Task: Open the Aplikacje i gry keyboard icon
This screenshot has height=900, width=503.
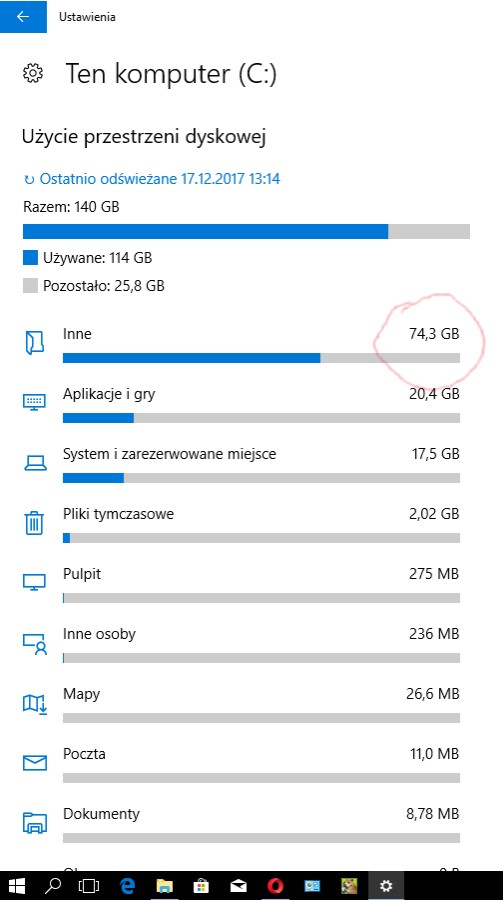Action: tap(34, 402)
